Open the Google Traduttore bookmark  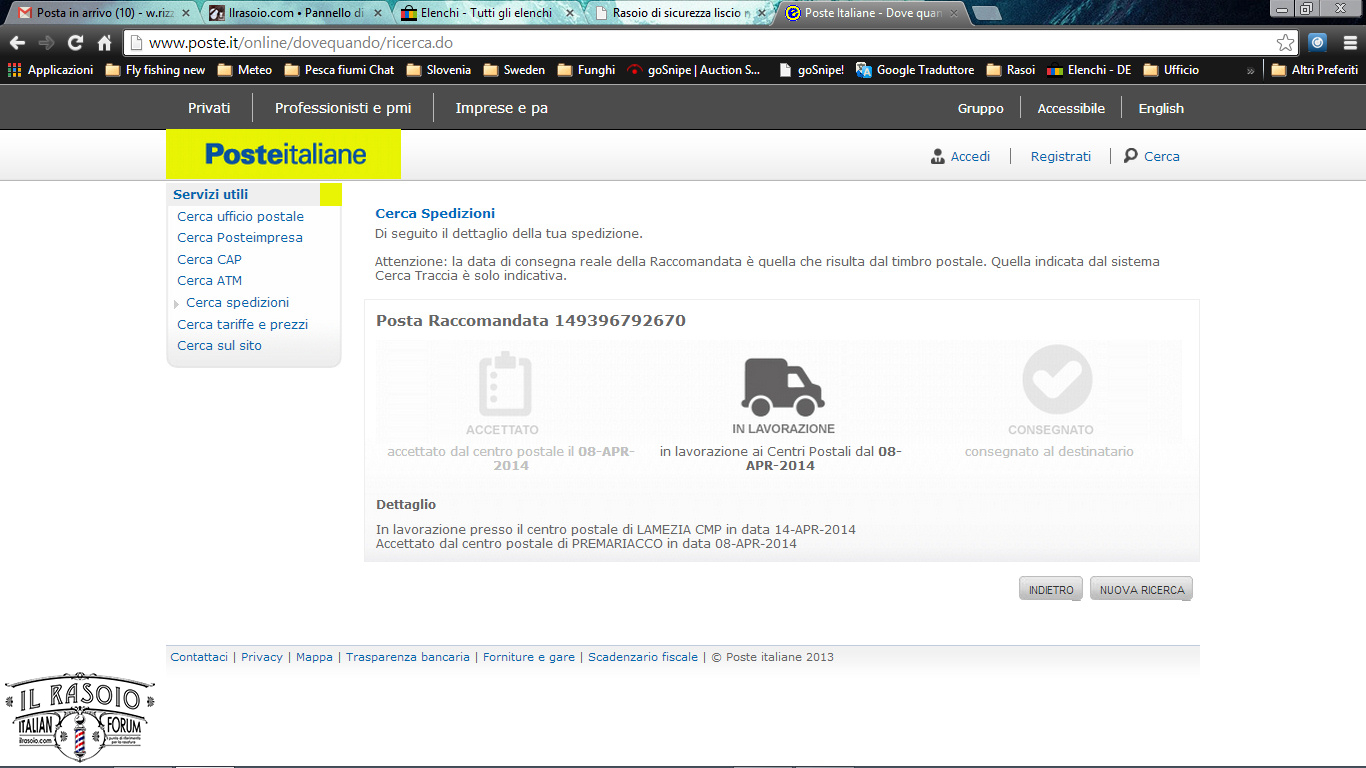click(915, 70)
